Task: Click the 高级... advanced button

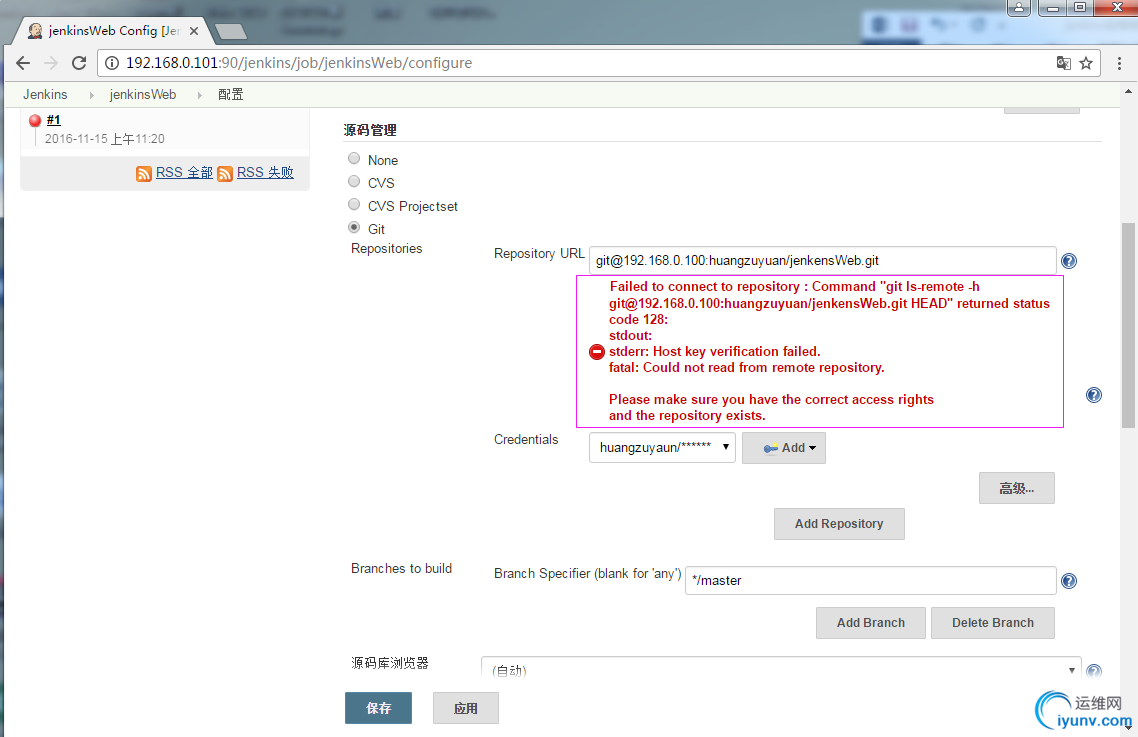Action: [x=1016, y=488]
